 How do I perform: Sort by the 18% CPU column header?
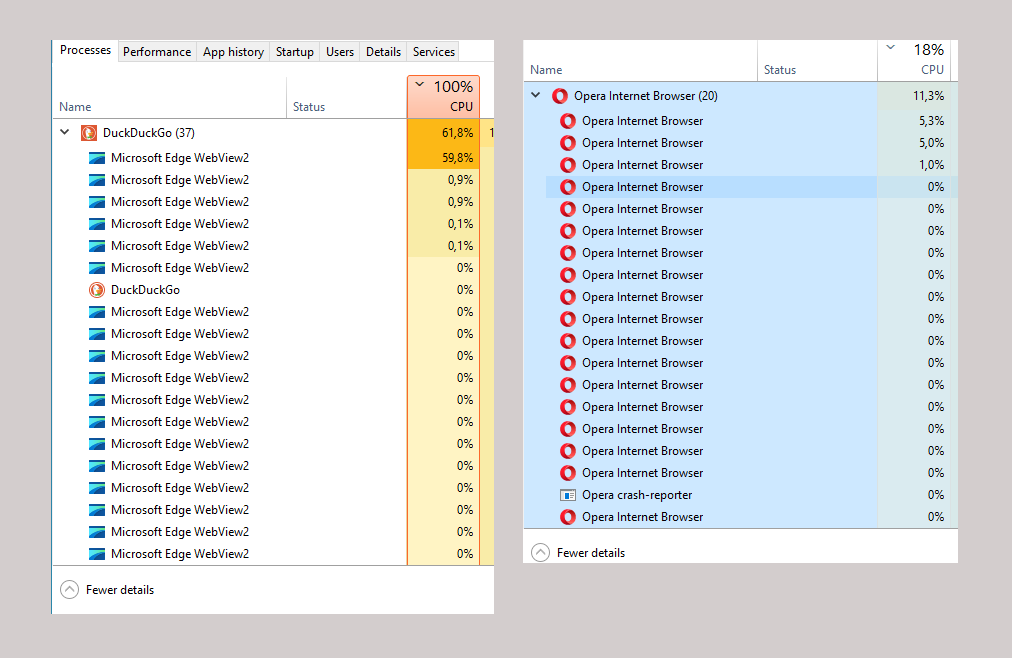pos(915,61)
